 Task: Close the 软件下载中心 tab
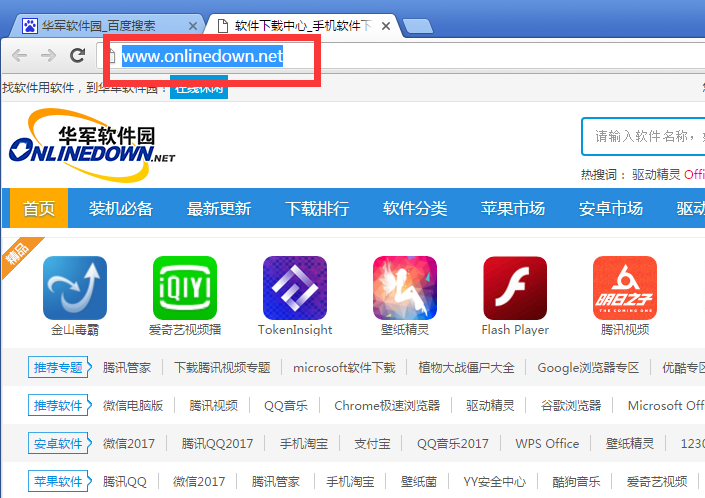pyautogui.click(x=385, y=27)
